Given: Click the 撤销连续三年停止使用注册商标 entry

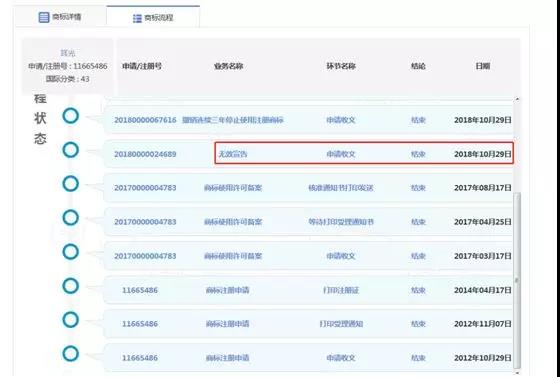Looking at the screenshot, I should [x=233, y=120].
